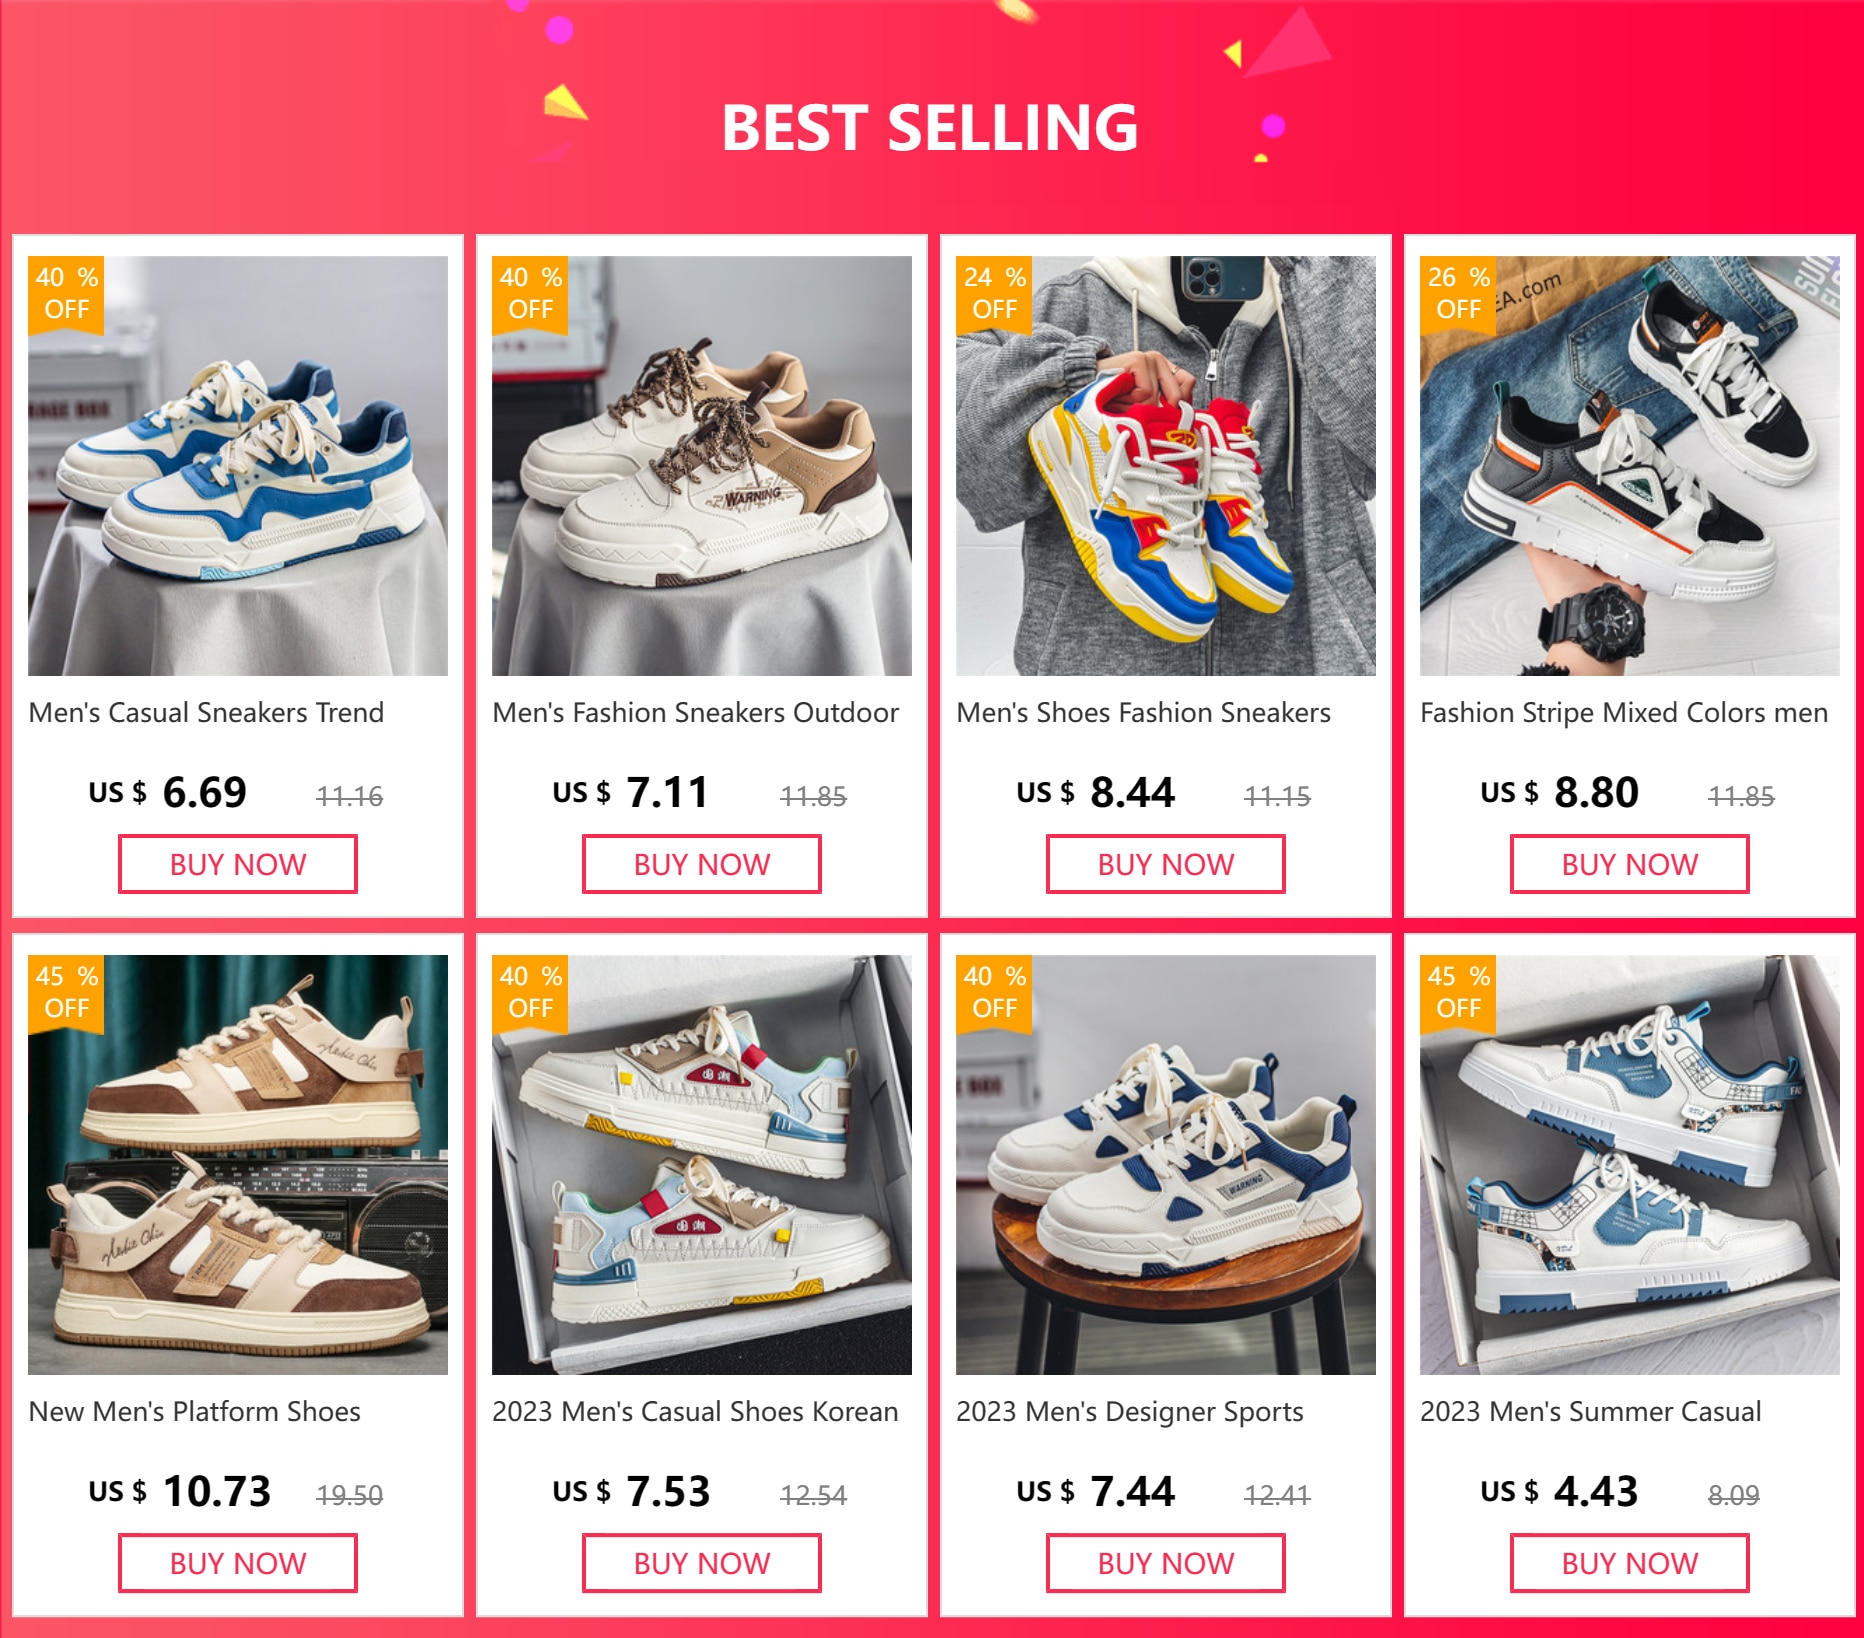Click BUY NOW for 2023 Men's Summer Casual

(x=1630, y=1563)
